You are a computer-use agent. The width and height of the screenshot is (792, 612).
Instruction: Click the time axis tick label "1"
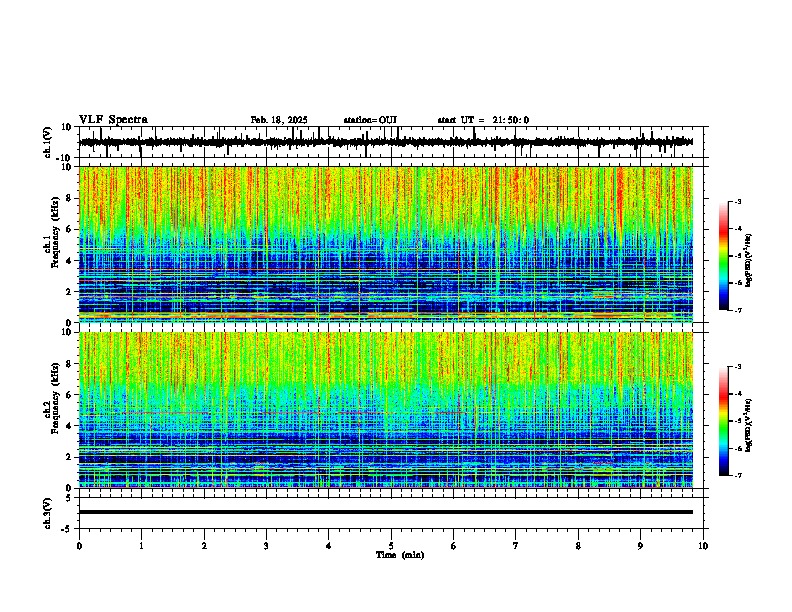141,546
